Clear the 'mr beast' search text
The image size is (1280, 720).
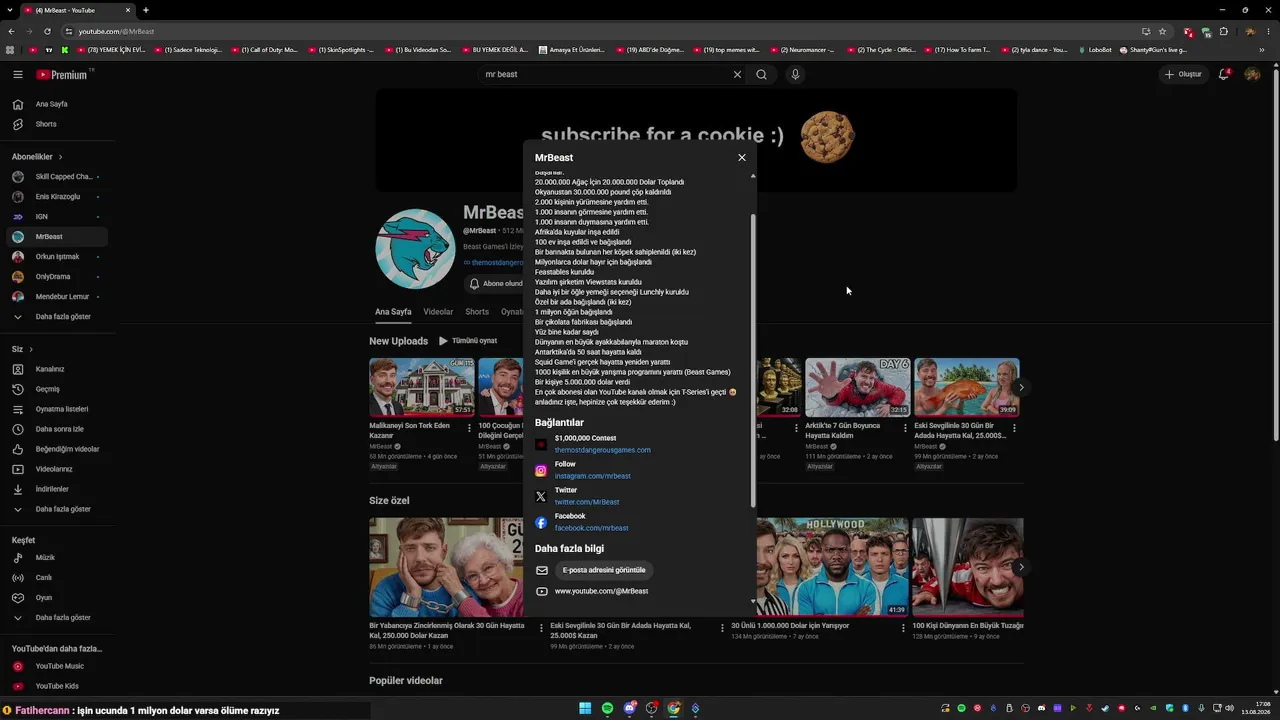737,74
